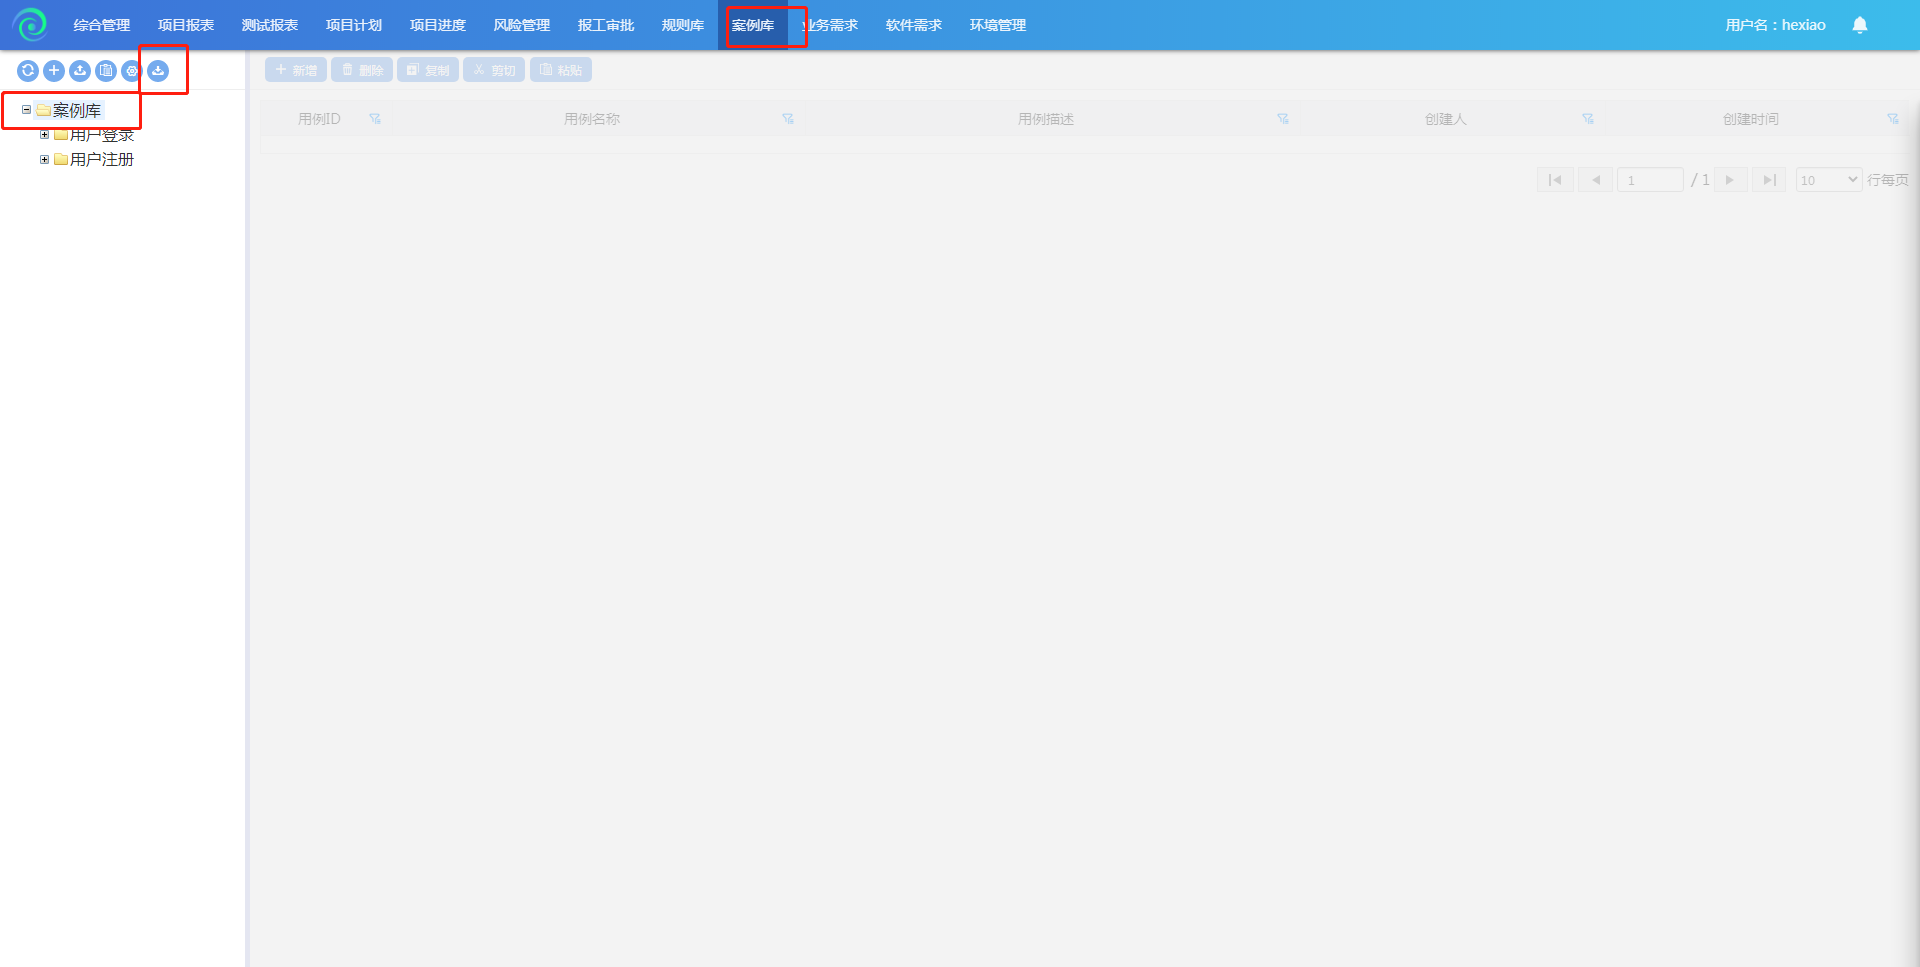The height and width of the screenshot is (967, 1920).
Task: Open the 项目计划 menu
Action: [x=354, y=25]
